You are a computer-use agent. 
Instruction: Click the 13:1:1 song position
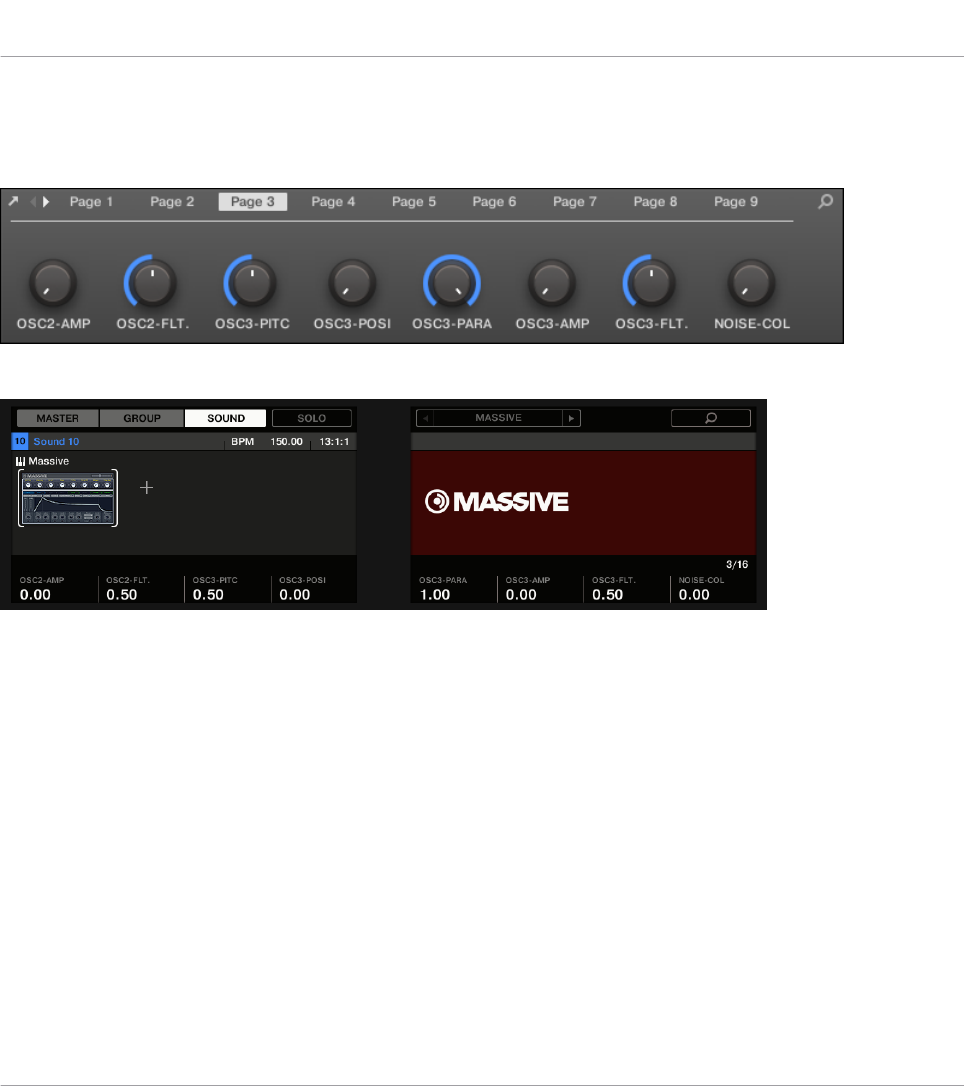[x=334, y=441]
